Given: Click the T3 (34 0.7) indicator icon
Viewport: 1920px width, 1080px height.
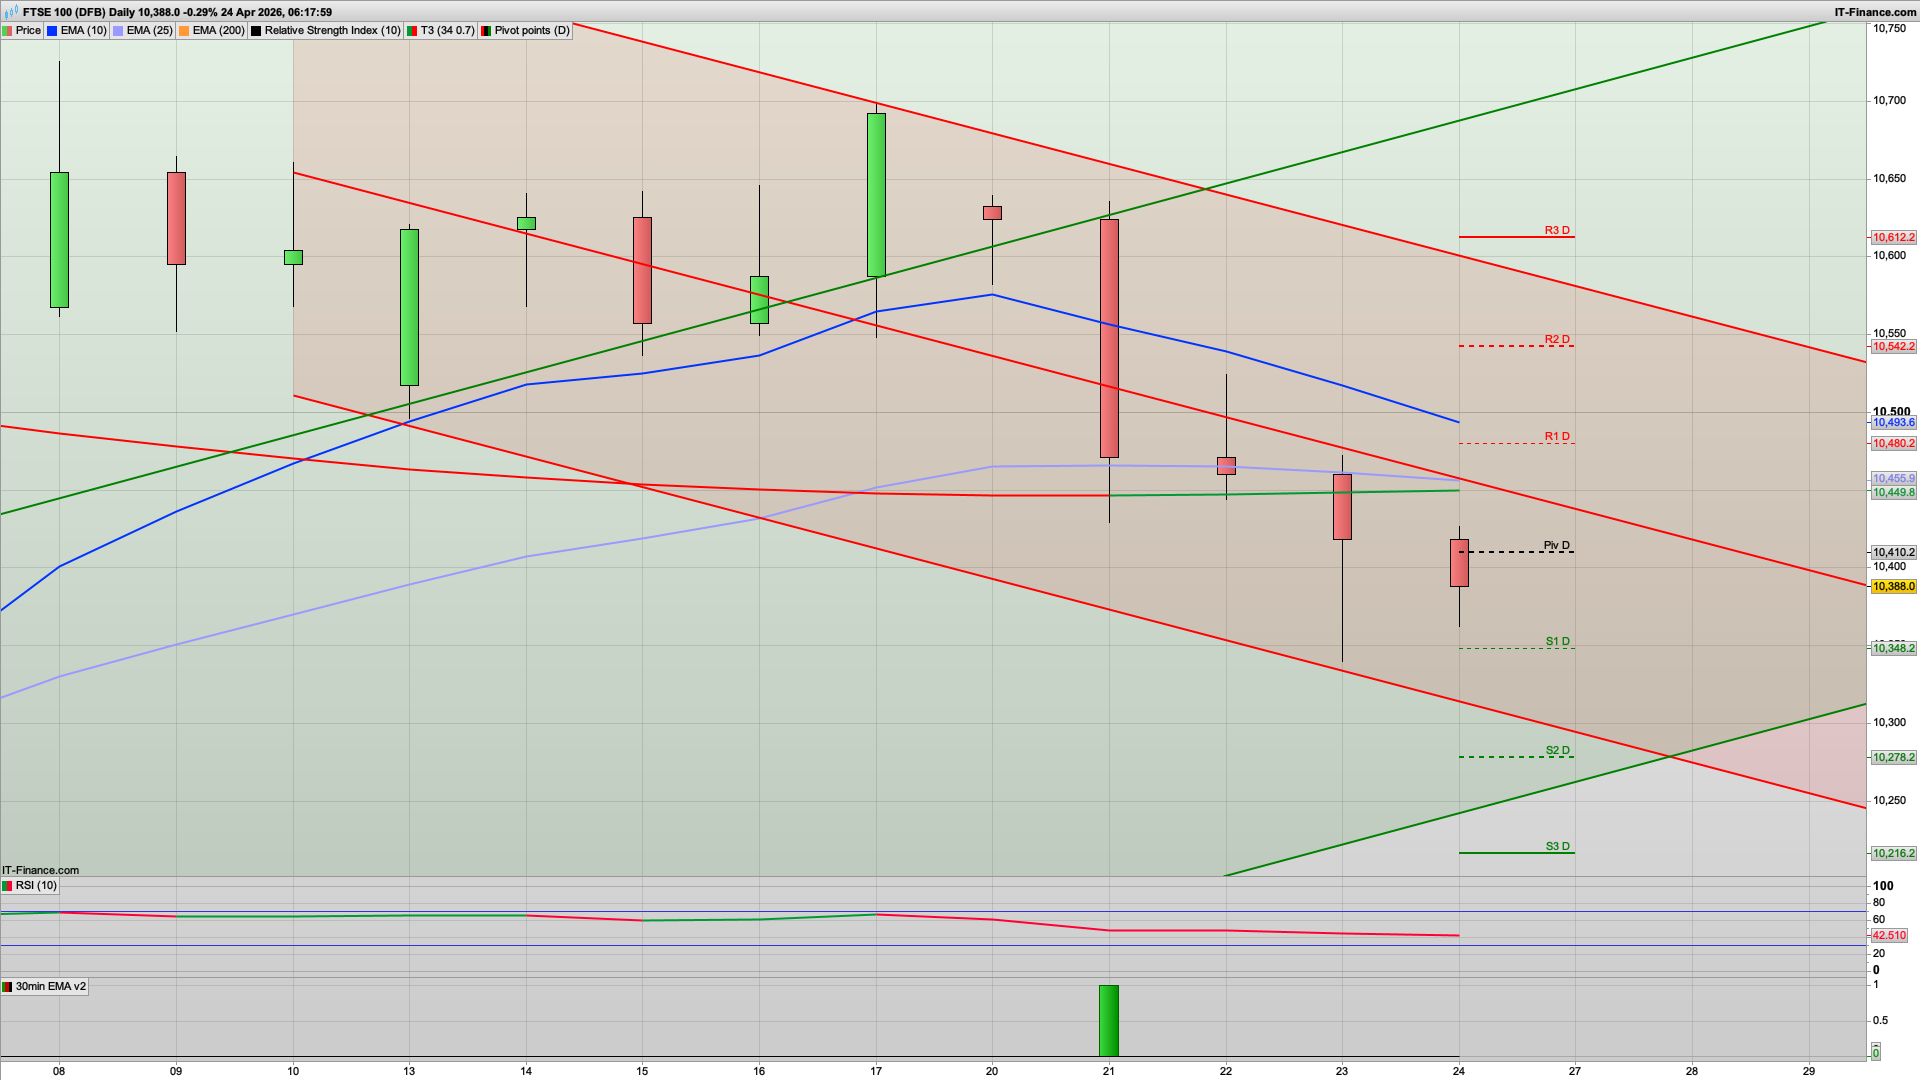Looking at the screenshot, I should [x=411, y=30].
